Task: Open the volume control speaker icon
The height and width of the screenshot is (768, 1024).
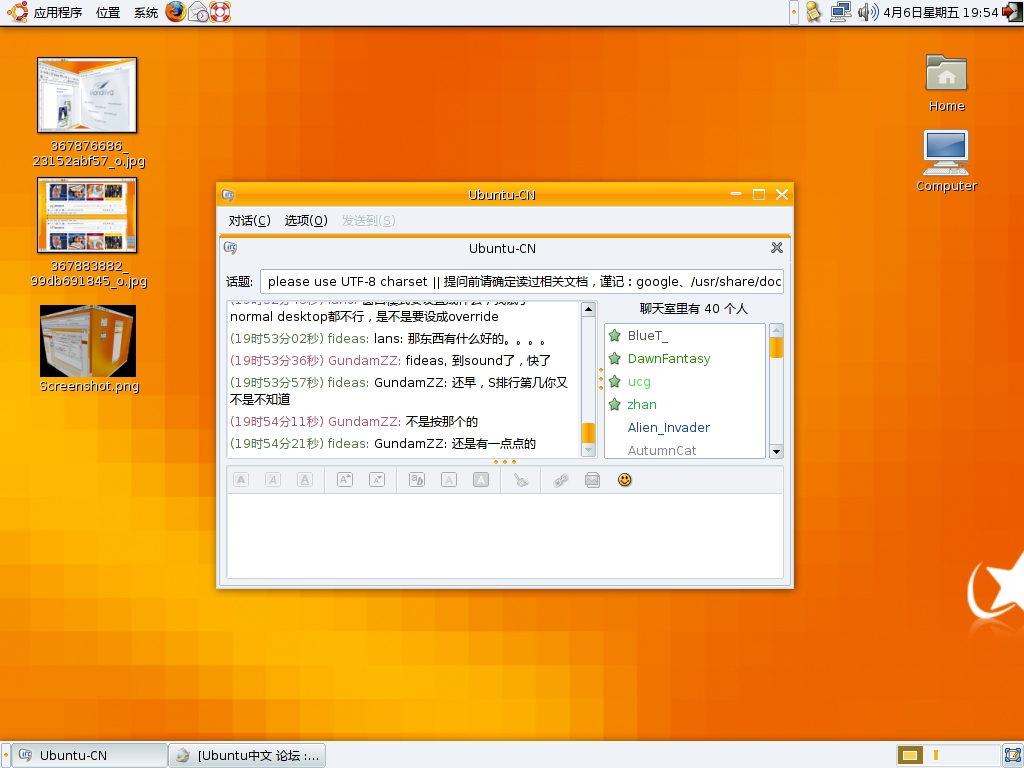Action: 868,12
